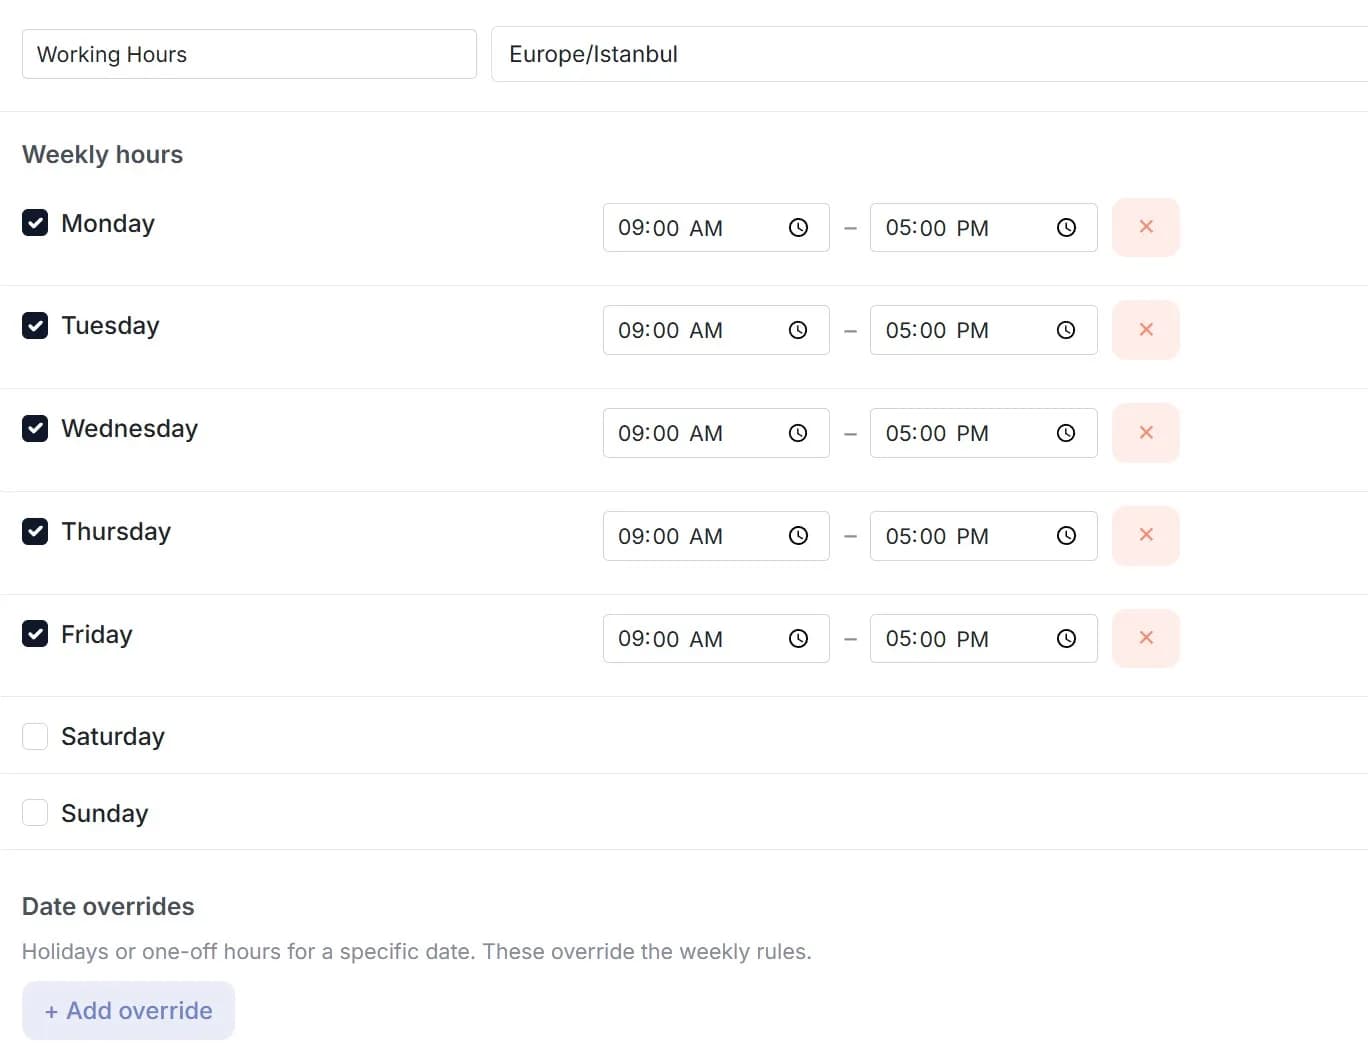
Task: Edit Monday end time 05:00 PM
Action: tap(984, 228)
